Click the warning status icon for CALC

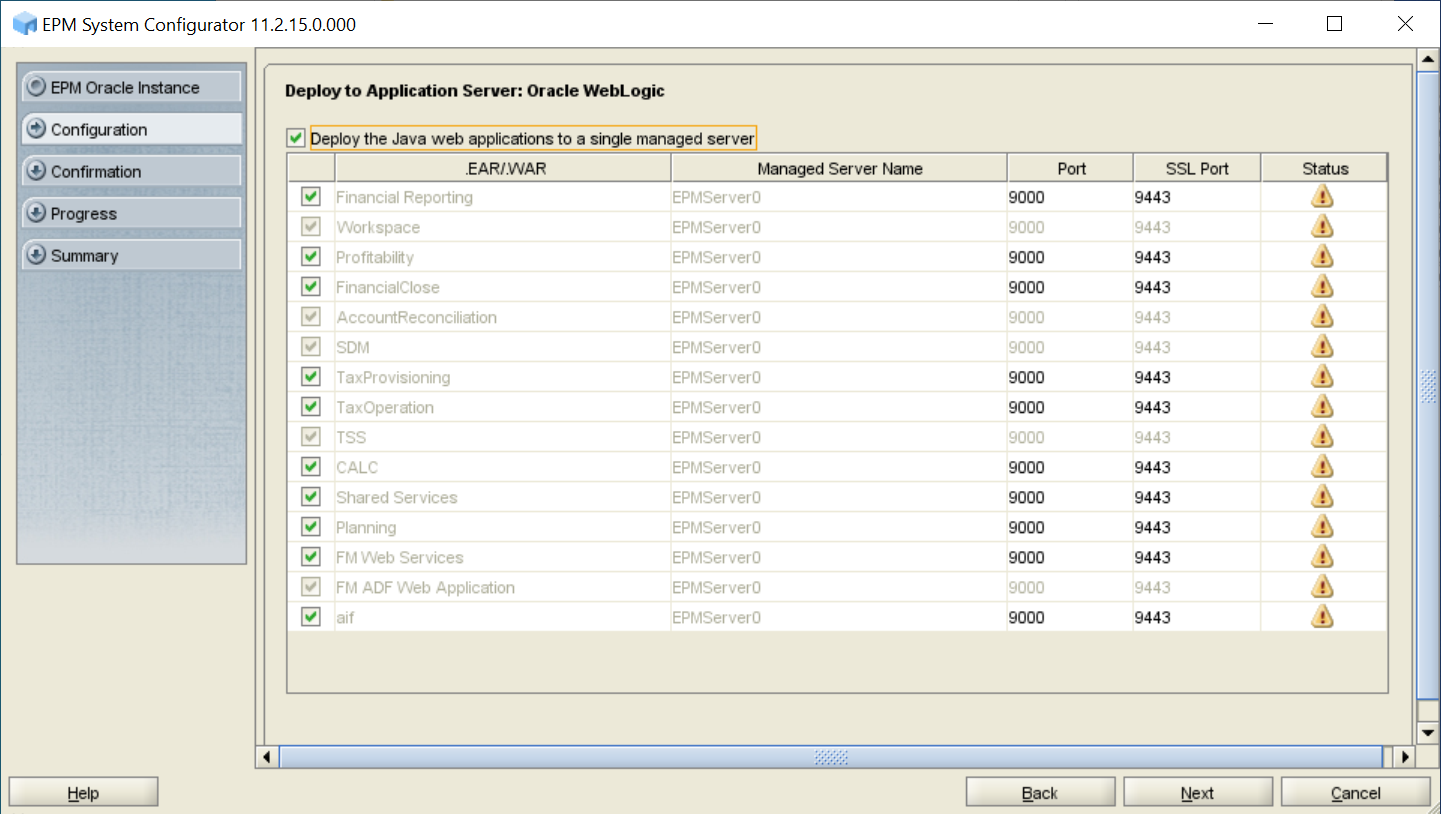tap(1322, 466)
